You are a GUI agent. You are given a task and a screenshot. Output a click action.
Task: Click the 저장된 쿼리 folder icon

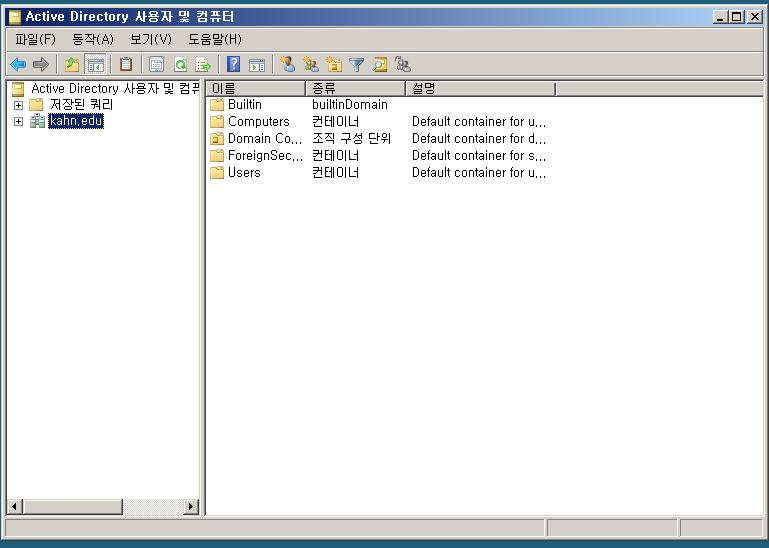36,104
